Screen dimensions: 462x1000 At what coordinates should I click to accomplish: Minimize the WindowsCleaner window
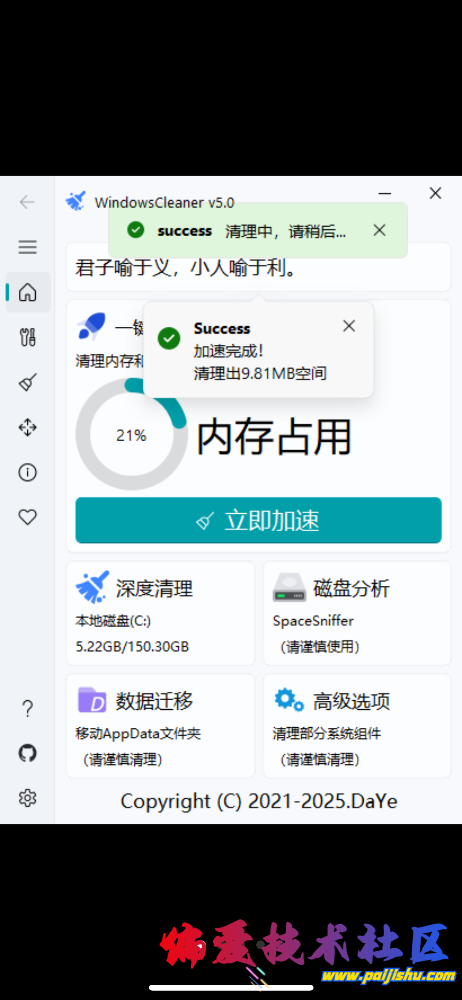click(385, 193)
